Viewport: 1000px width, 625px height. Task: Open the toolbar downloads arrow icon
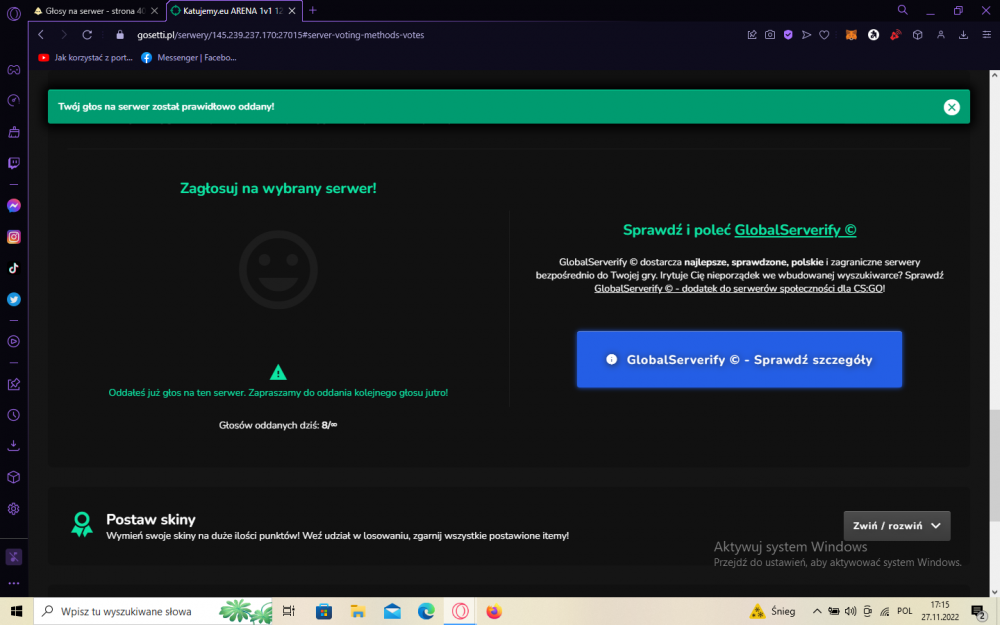[963, 35]
